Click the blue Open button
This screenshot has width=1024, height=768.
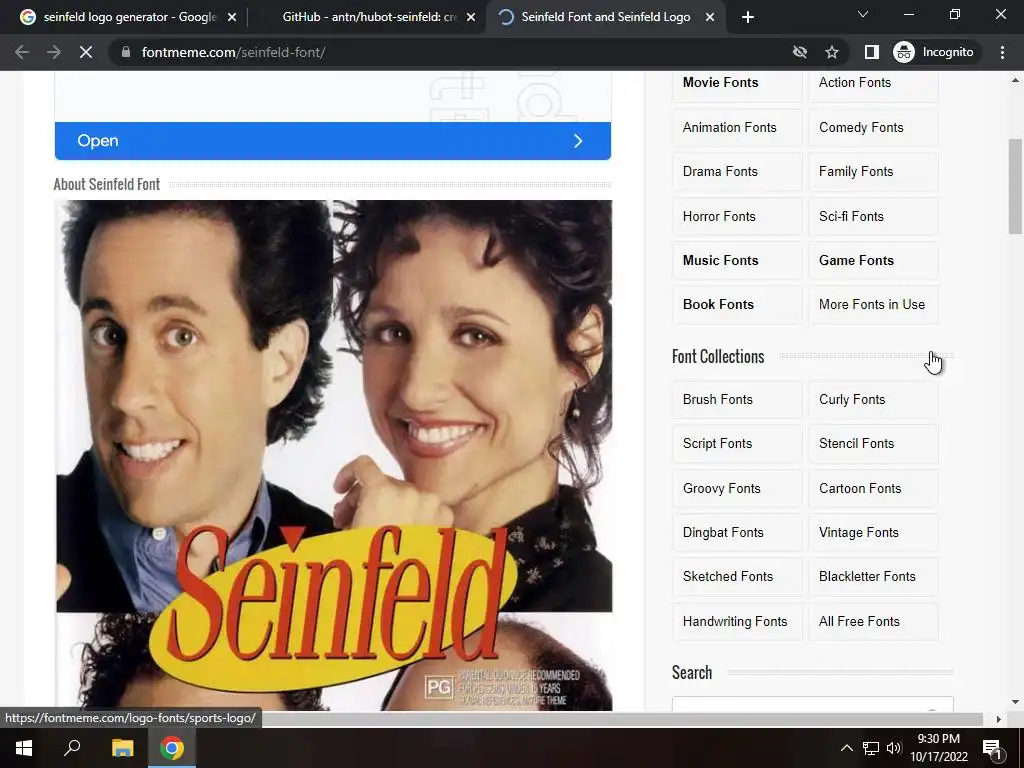click(x=332, y=140)
